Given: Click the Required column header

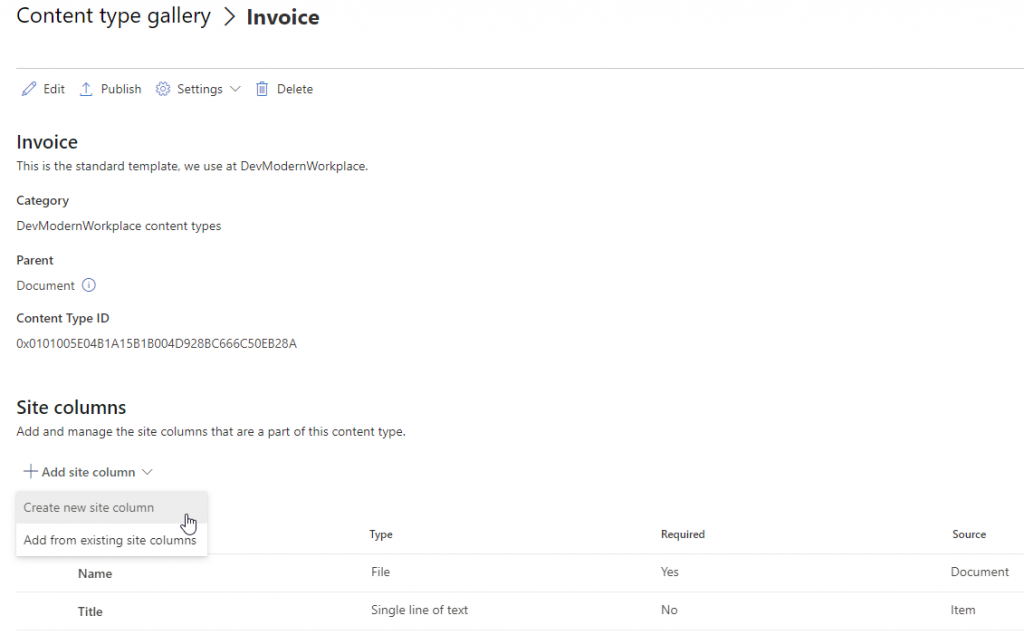Looking at the screenshot, I should (683, 534).
